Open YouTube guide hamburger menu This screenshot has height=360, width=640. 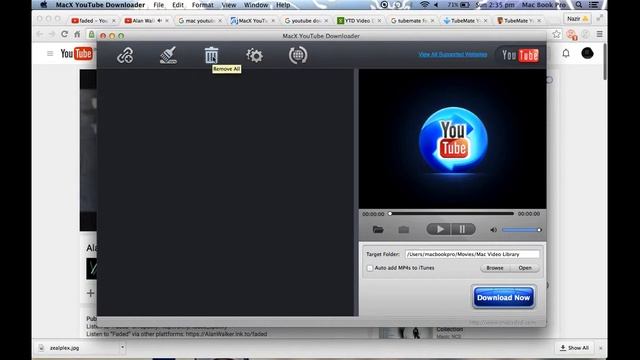pos(50,53)
